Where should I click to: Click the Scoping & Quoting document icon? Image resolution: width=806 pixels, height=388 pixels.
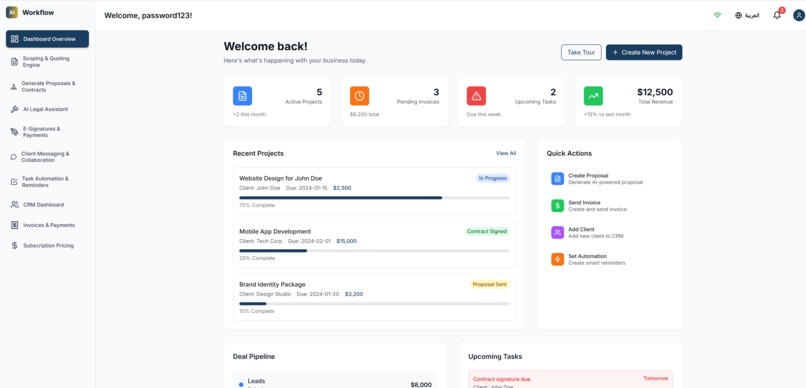point(14,62)
